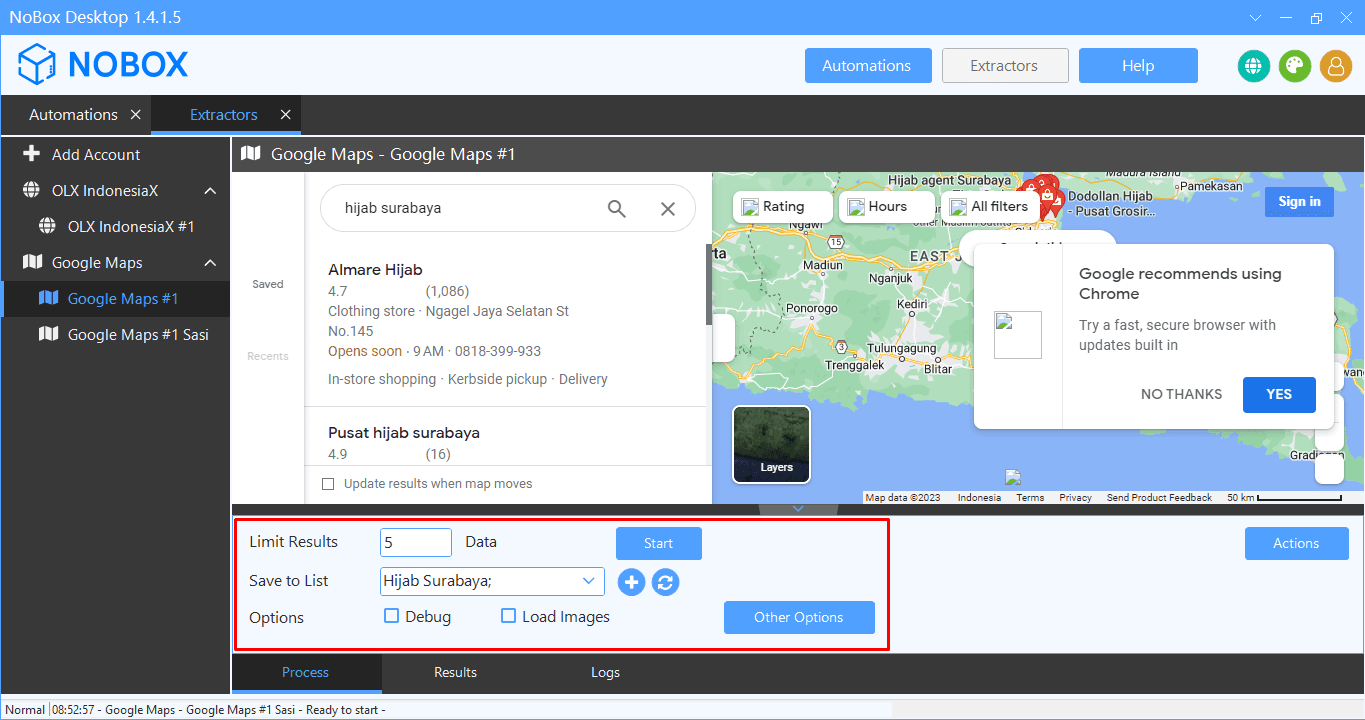Enable the Load Images checkbox

pyautogui.click(x=509, y=616)
